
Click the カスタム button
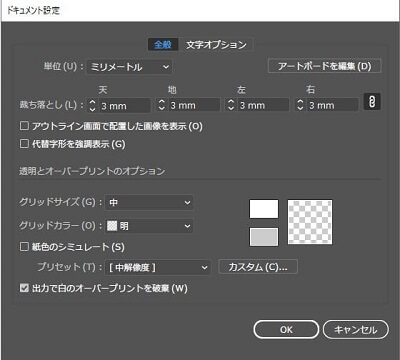pos(258,267)
